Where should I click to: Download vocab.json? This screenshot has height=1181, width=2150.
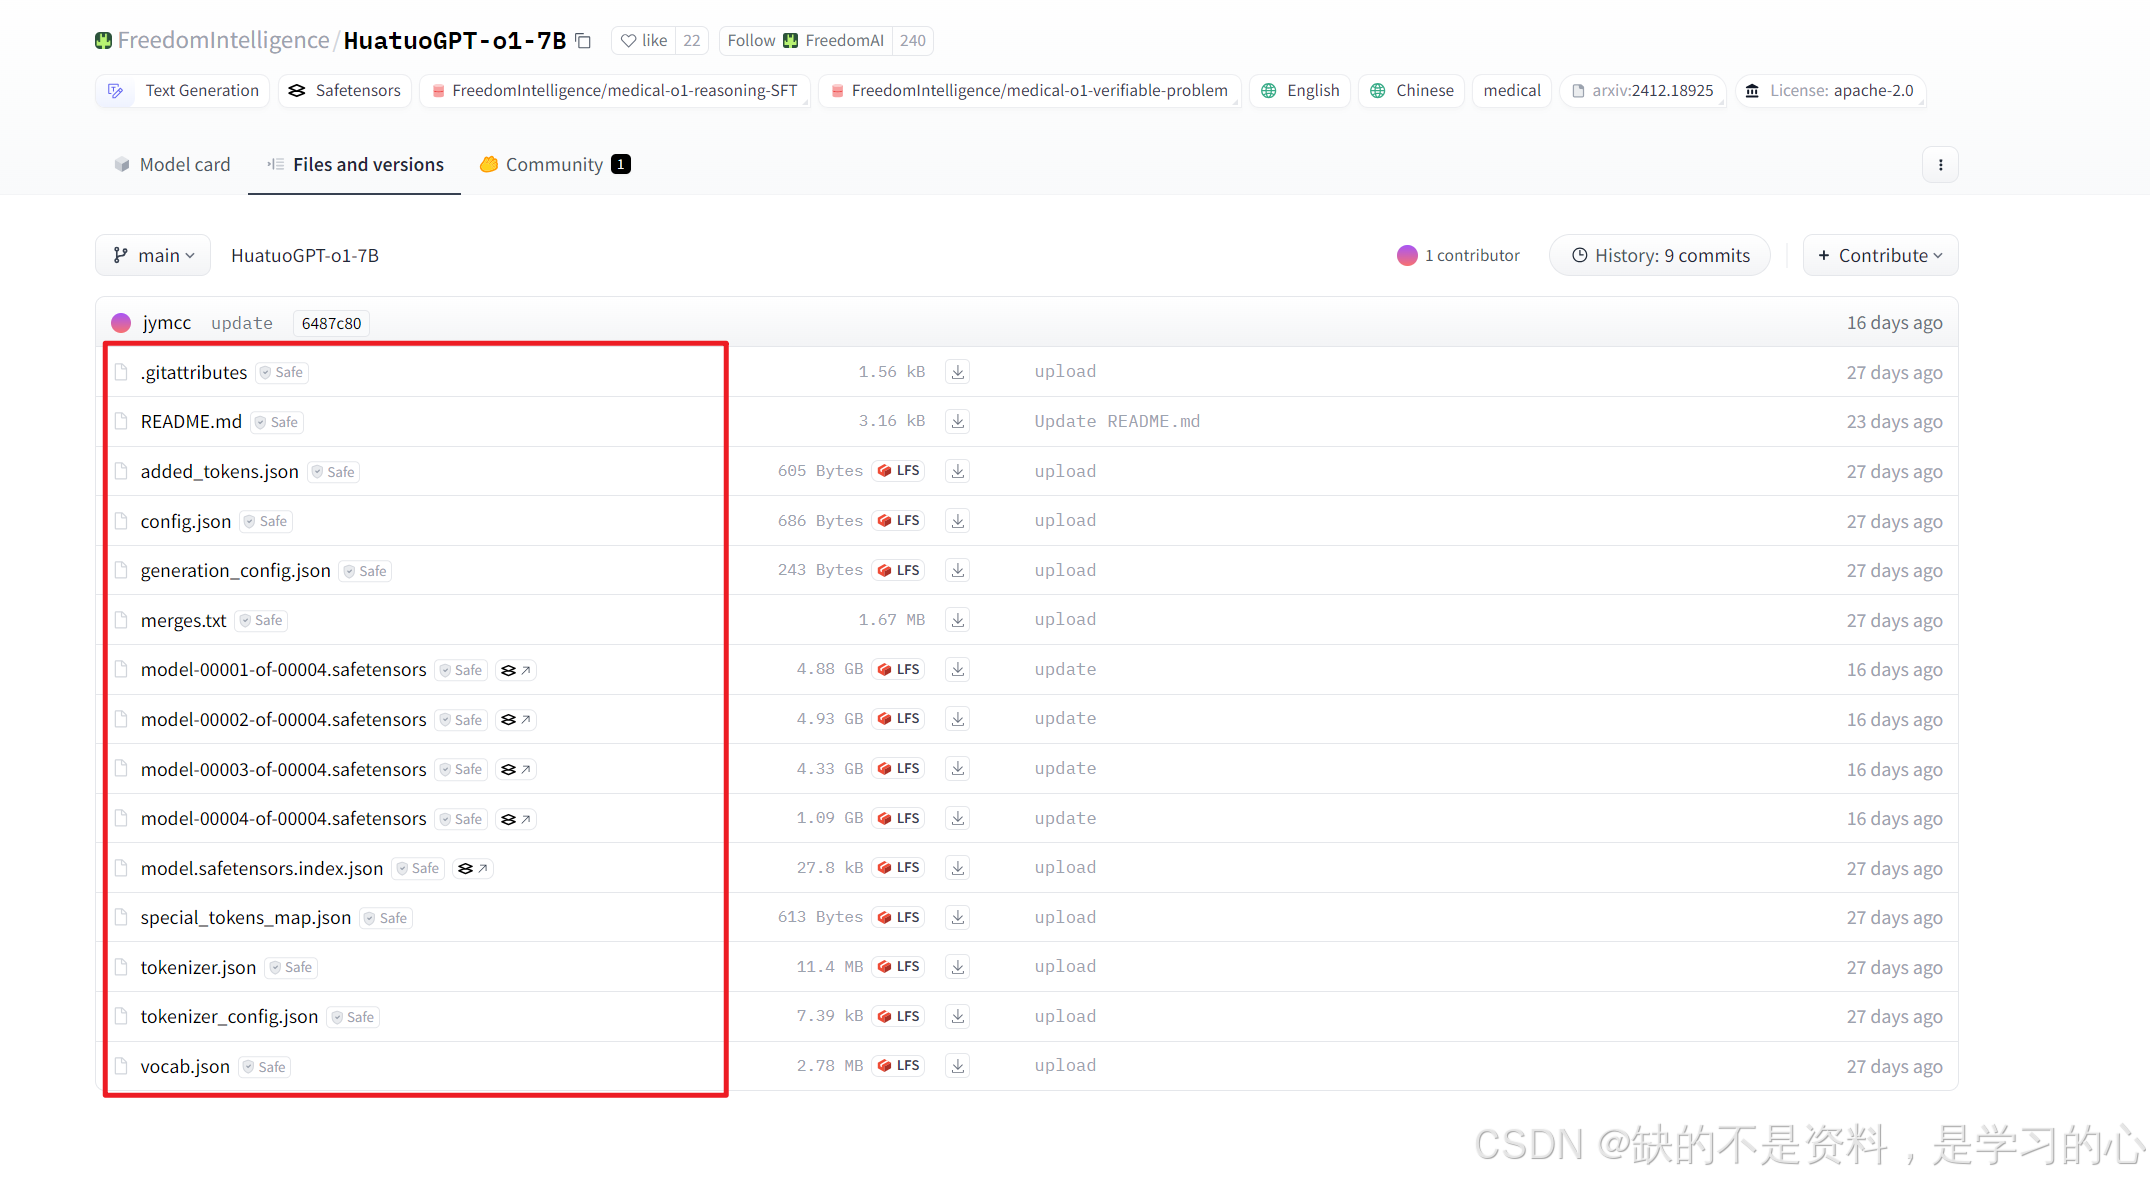[958, 1066]
